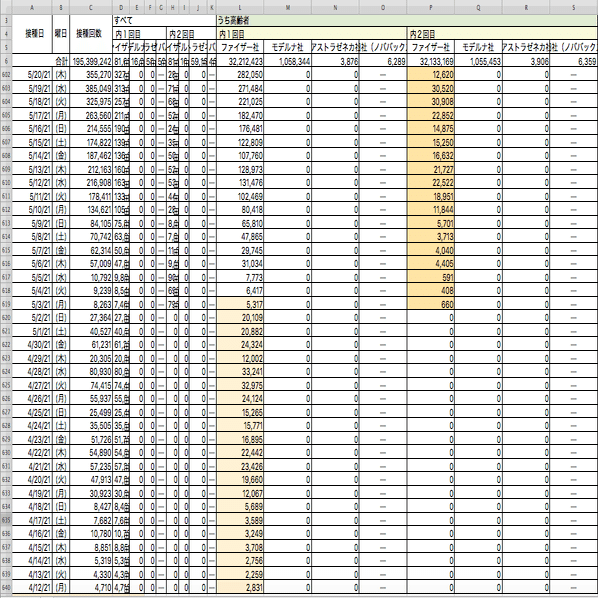This screenshot has width=598, height=598.
Task: Select row 6 header
Action: click(6, 61)
